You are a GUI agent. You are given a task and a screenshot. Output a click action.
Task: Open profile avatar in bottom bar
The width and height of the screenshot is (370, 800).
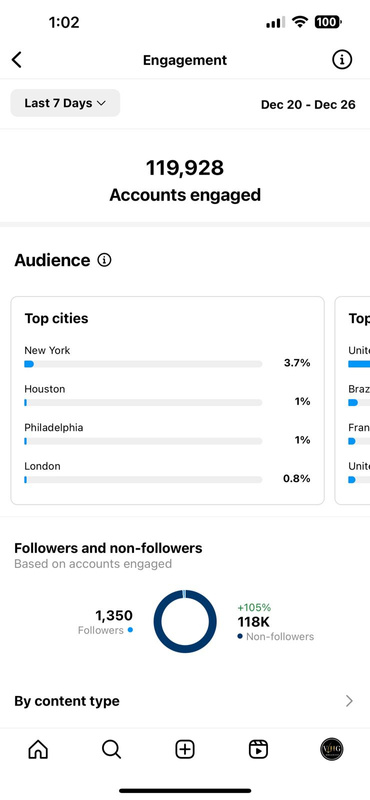(332, 749)
